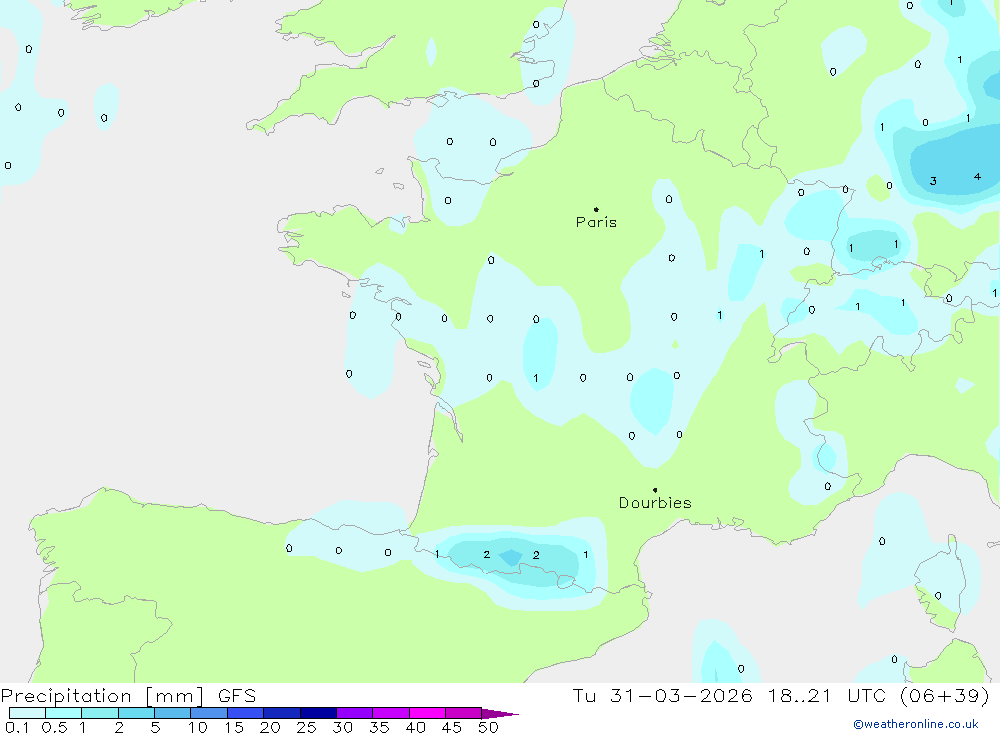1000x733 pixels.
Task: Select the black dot marking Paris
Action: point(596,209)
